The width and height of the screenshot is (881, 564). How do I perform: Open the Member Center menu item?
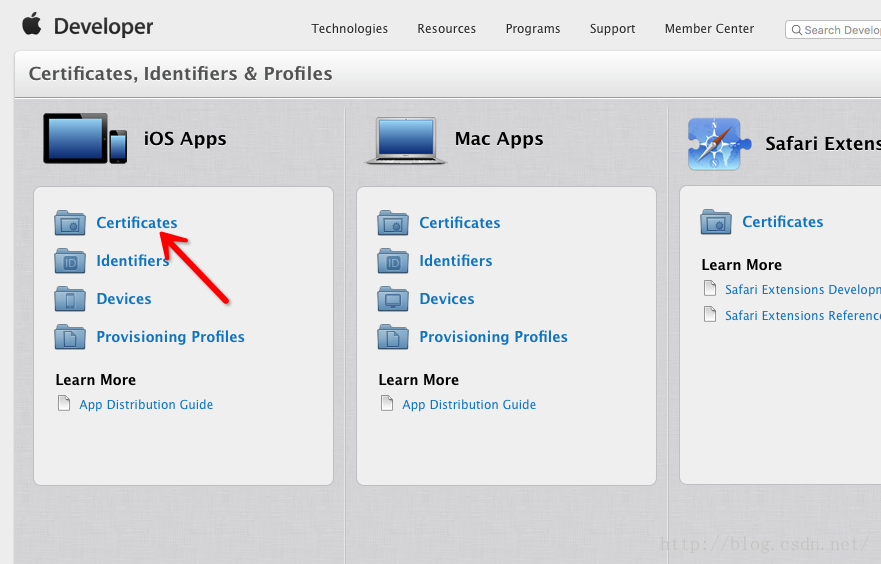tap(709, 29)
